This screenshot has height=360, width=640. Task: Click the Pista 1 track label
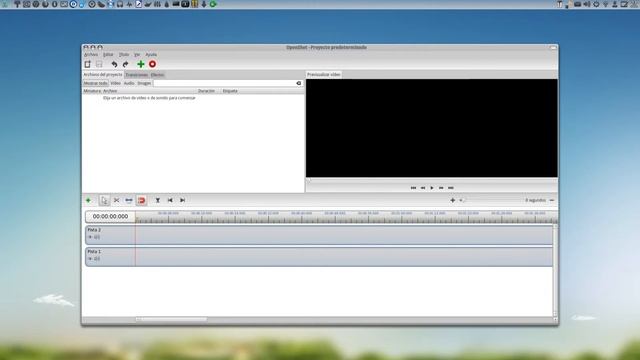click(94, 252)
